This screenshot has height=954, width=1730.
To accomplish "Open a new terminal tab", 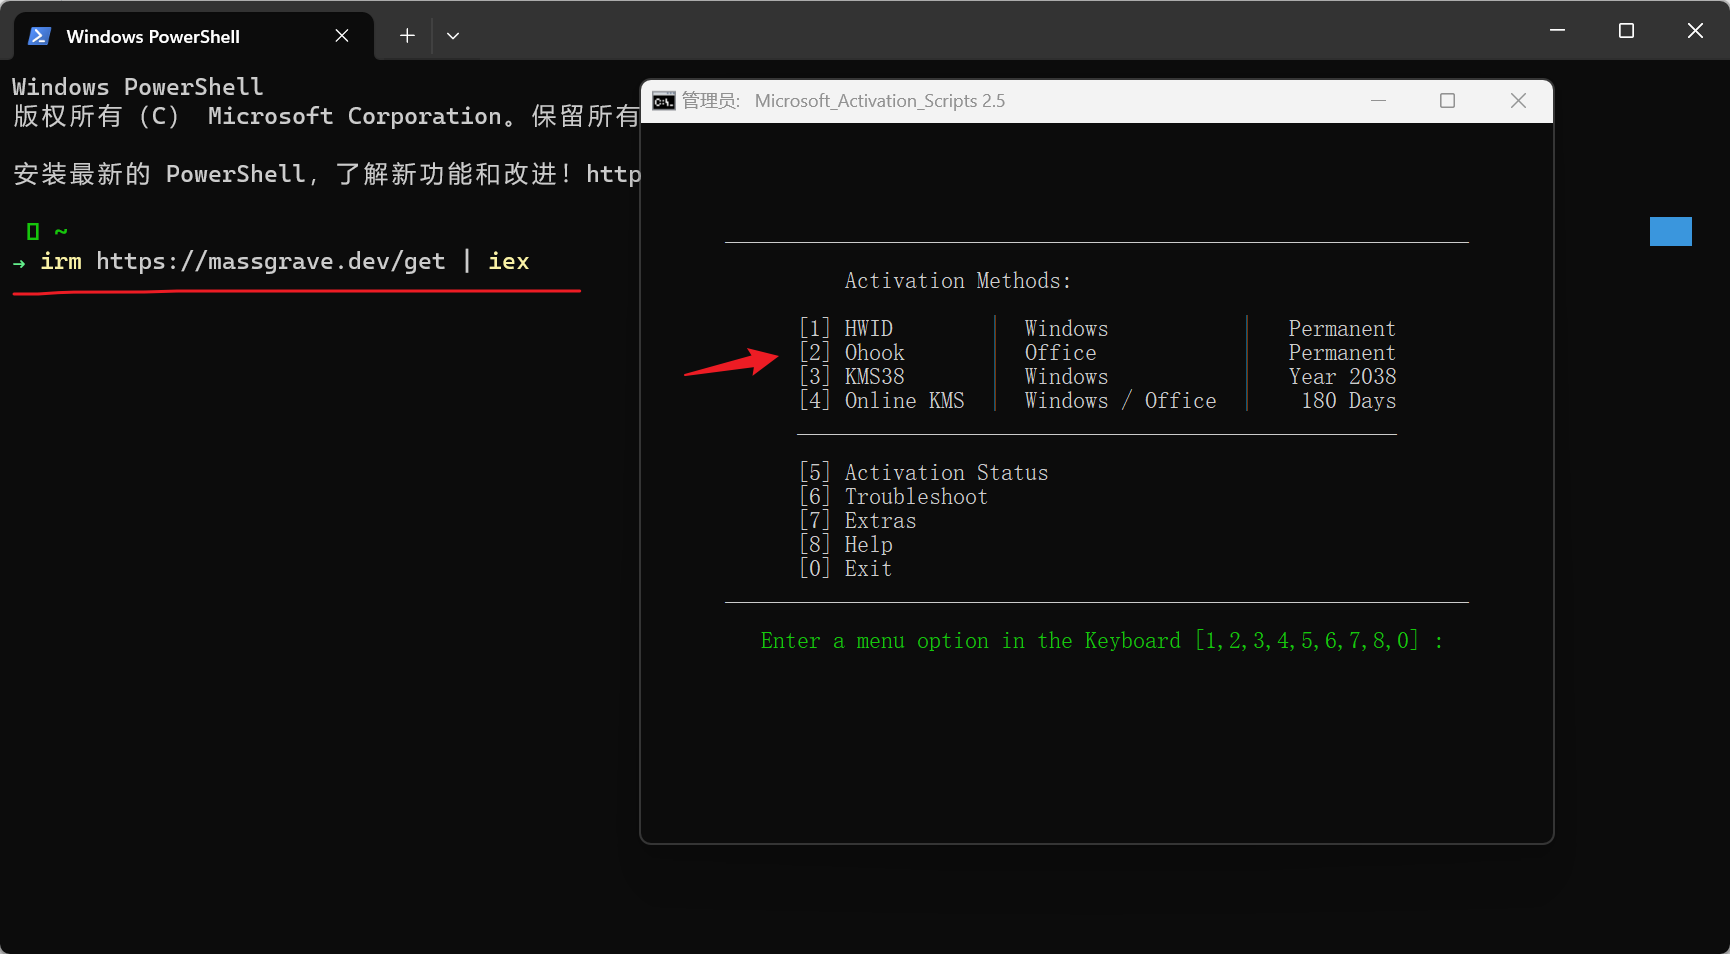I will pos(407,36).
